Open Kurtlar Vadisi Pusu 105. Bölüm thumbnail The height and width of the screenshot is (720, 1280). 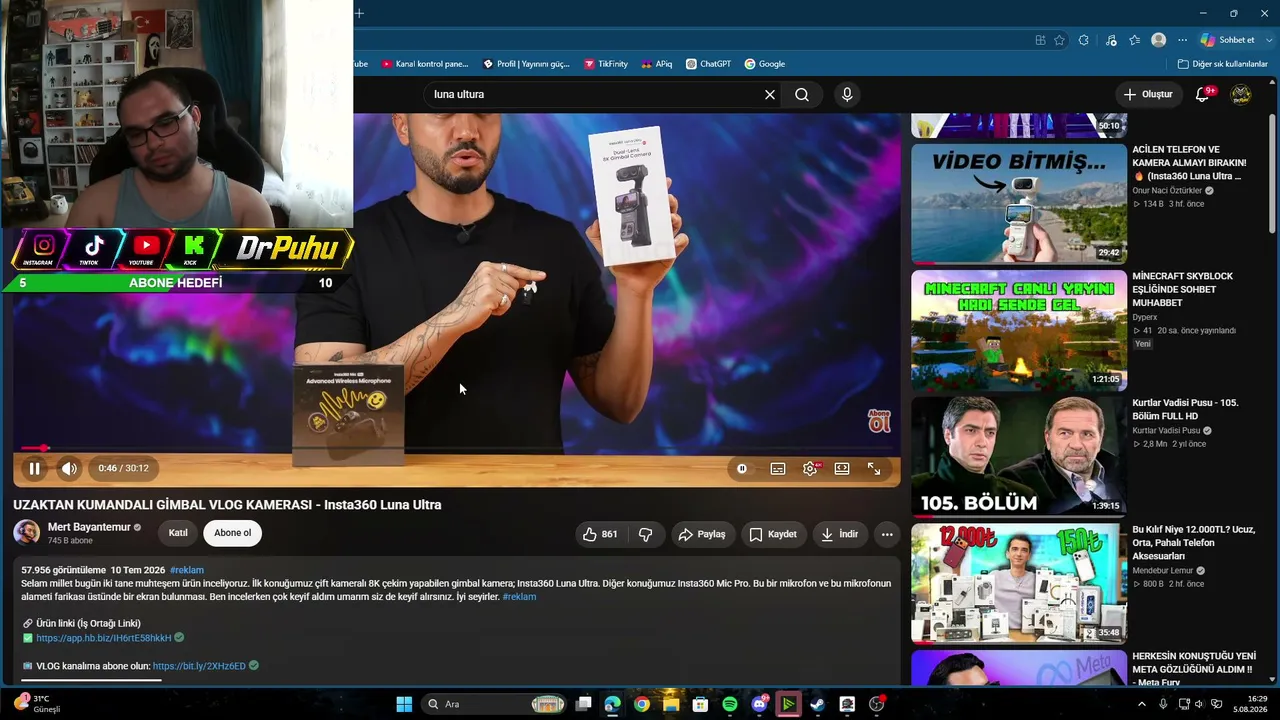(x=1019, y=457)
